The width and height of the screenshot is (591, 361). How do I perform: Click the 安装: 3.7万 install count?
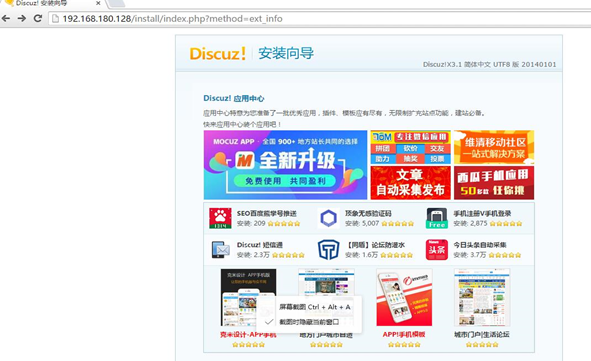[470, 255]
